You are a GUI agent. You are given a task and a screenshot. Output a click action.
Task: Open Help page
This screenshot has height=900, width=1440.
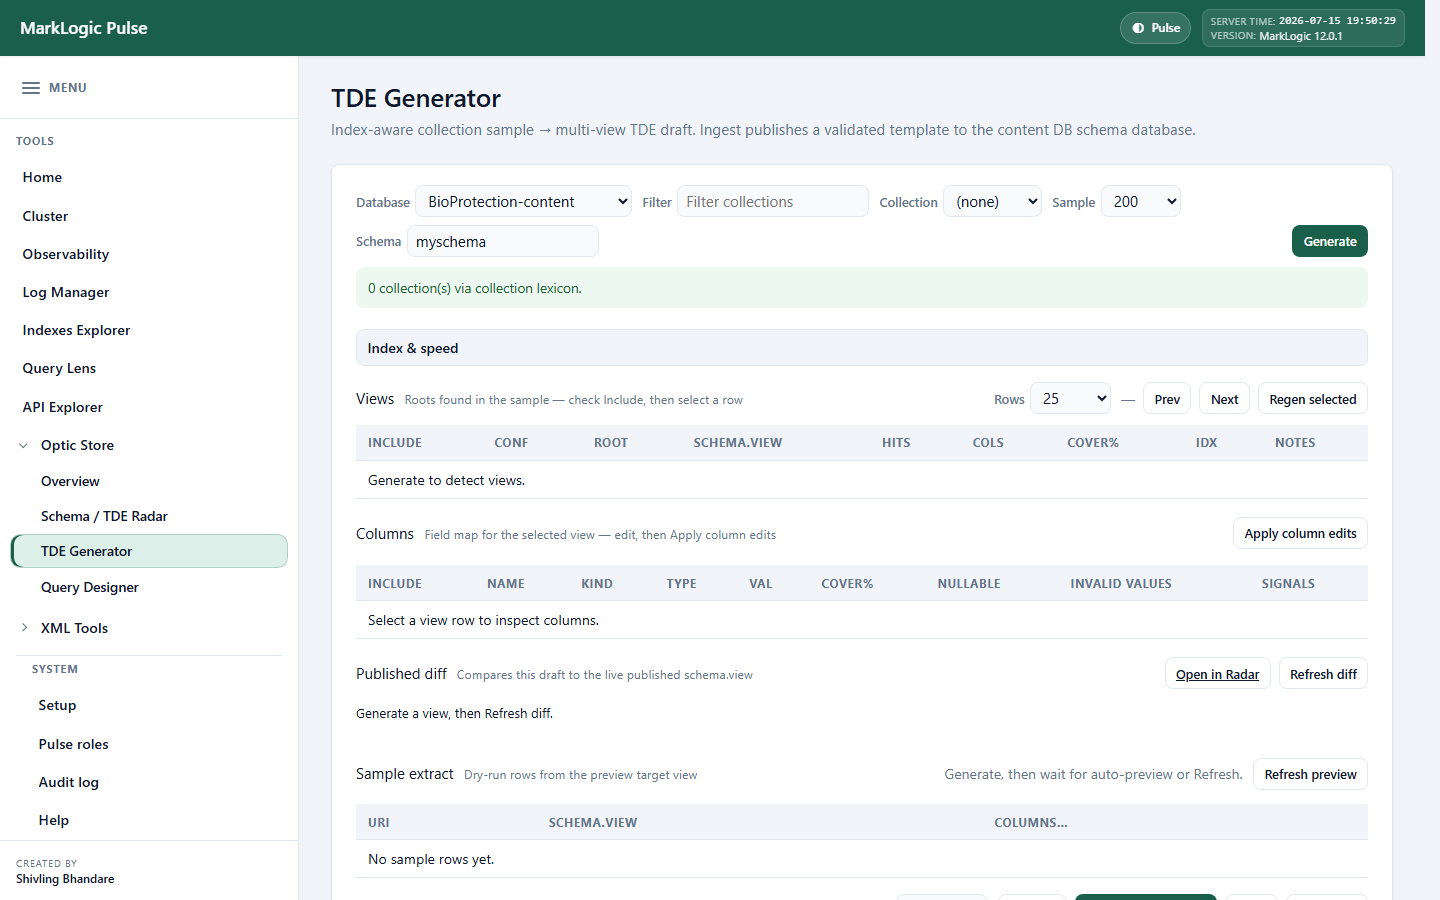point(53,820)
